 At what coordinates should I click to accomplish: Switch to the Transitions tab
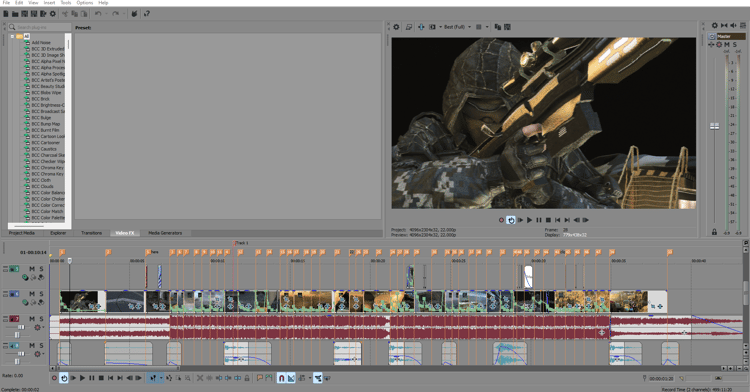91,233
